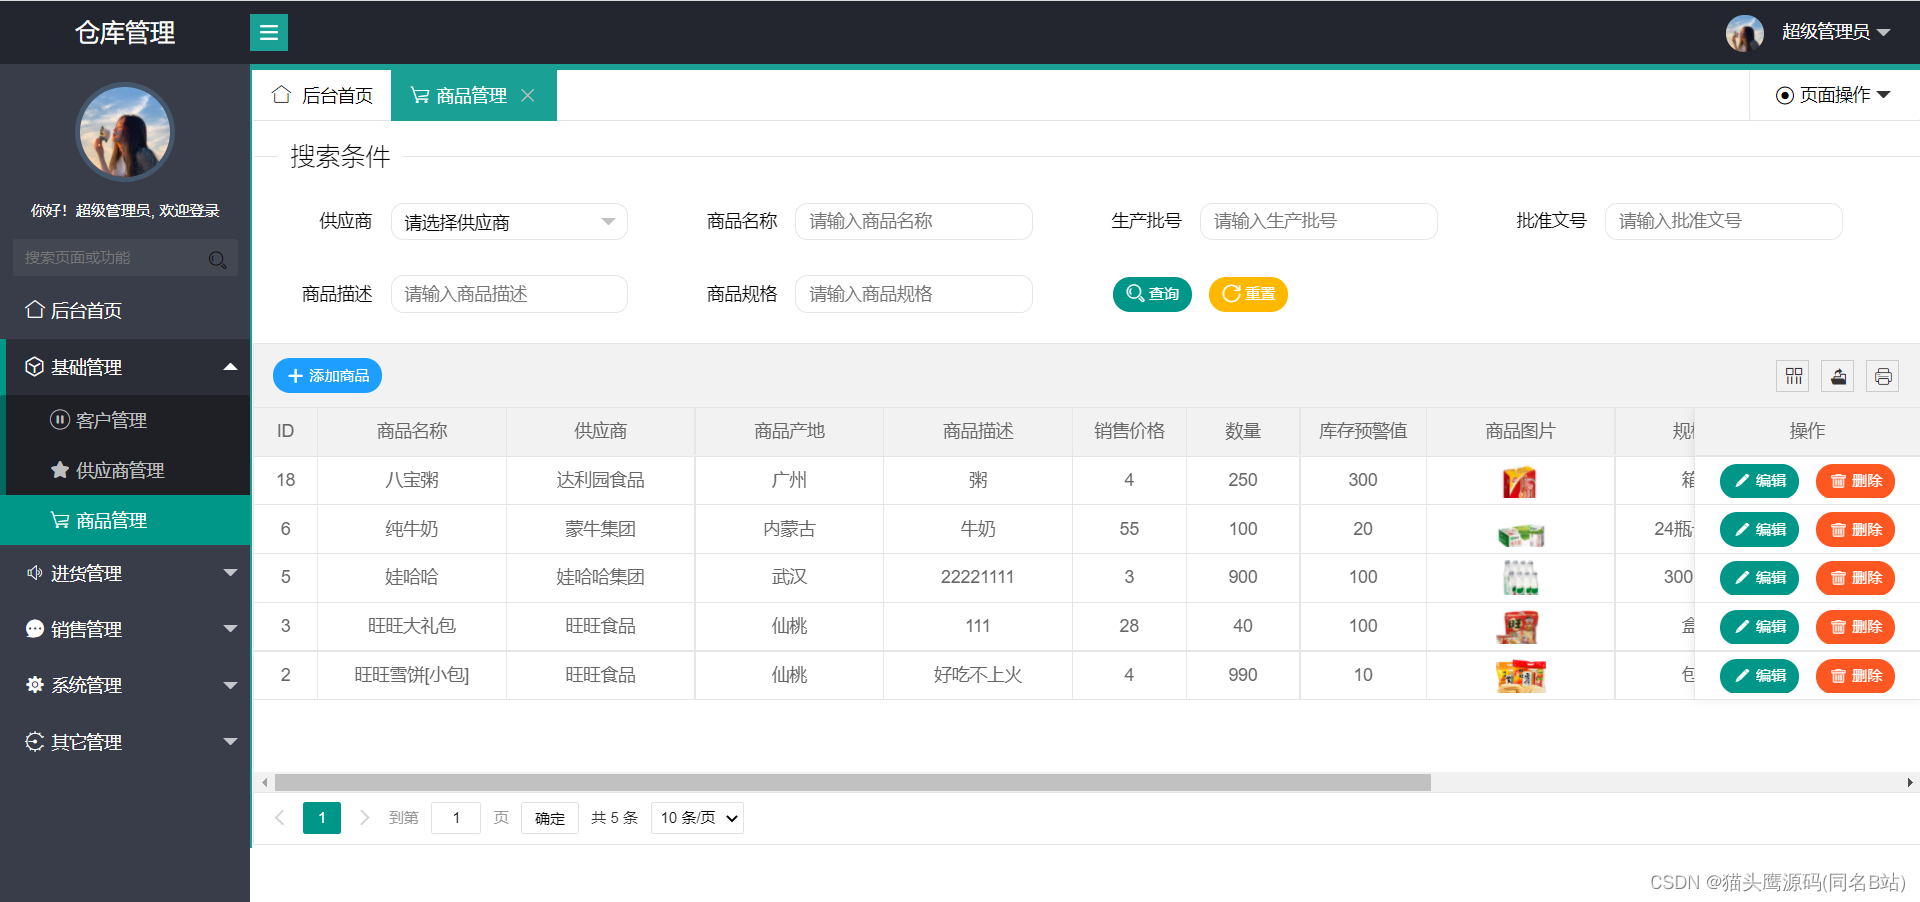
Task: Edit the 八宝粥 row
Action: [x=1759, y=481]
